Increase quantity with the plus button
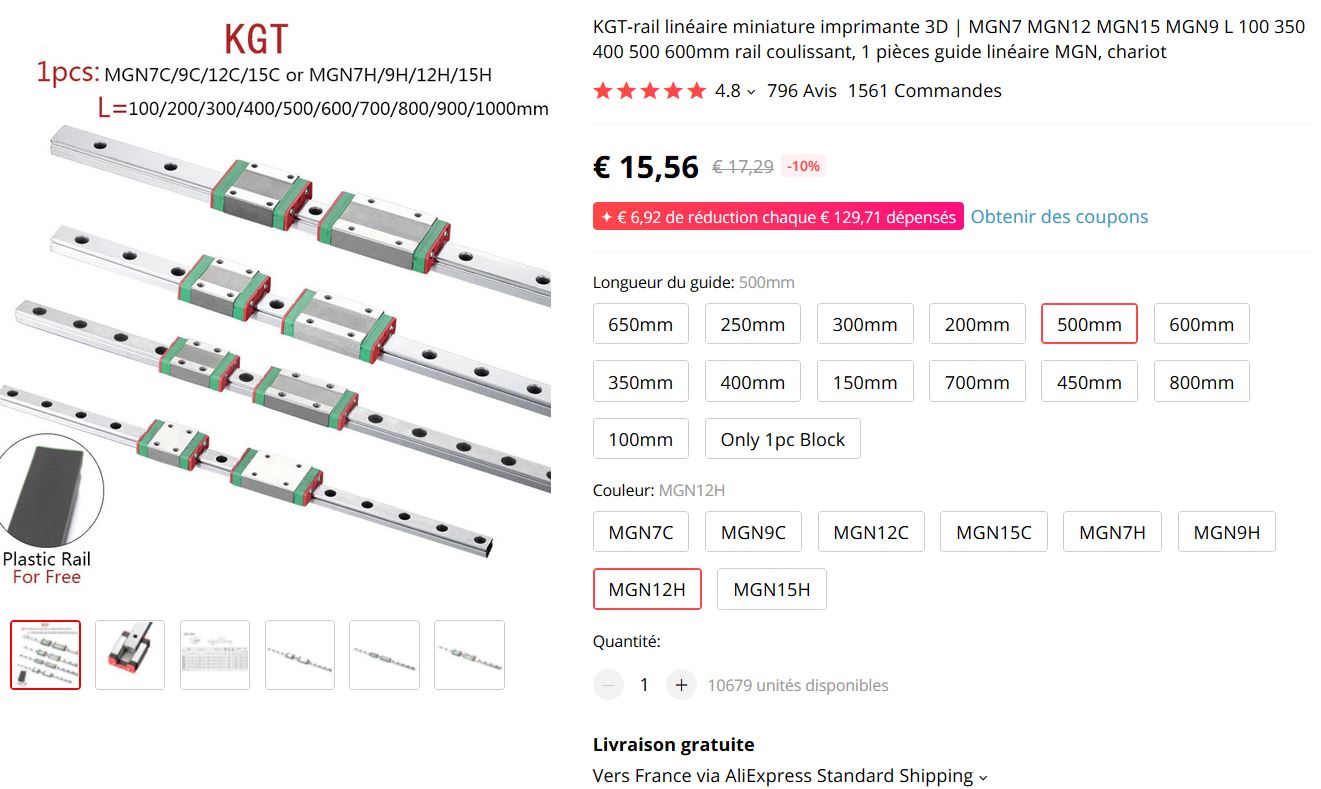The width and height of the screenshot is (1321, 789). coord(681,685)
